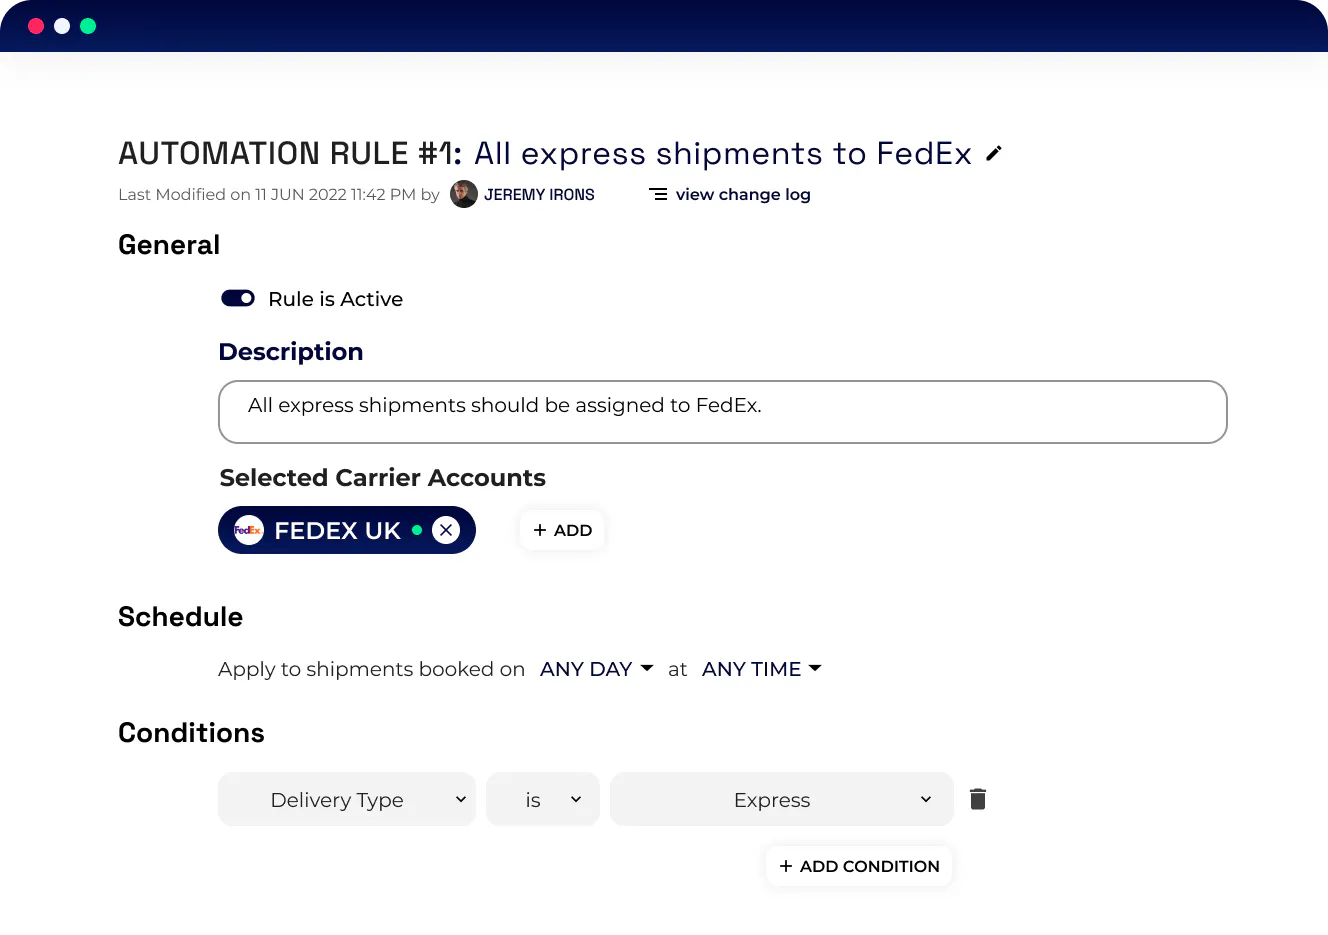Delete the Delivery Type condition
1328x935 pixels.
coord(978,799)
